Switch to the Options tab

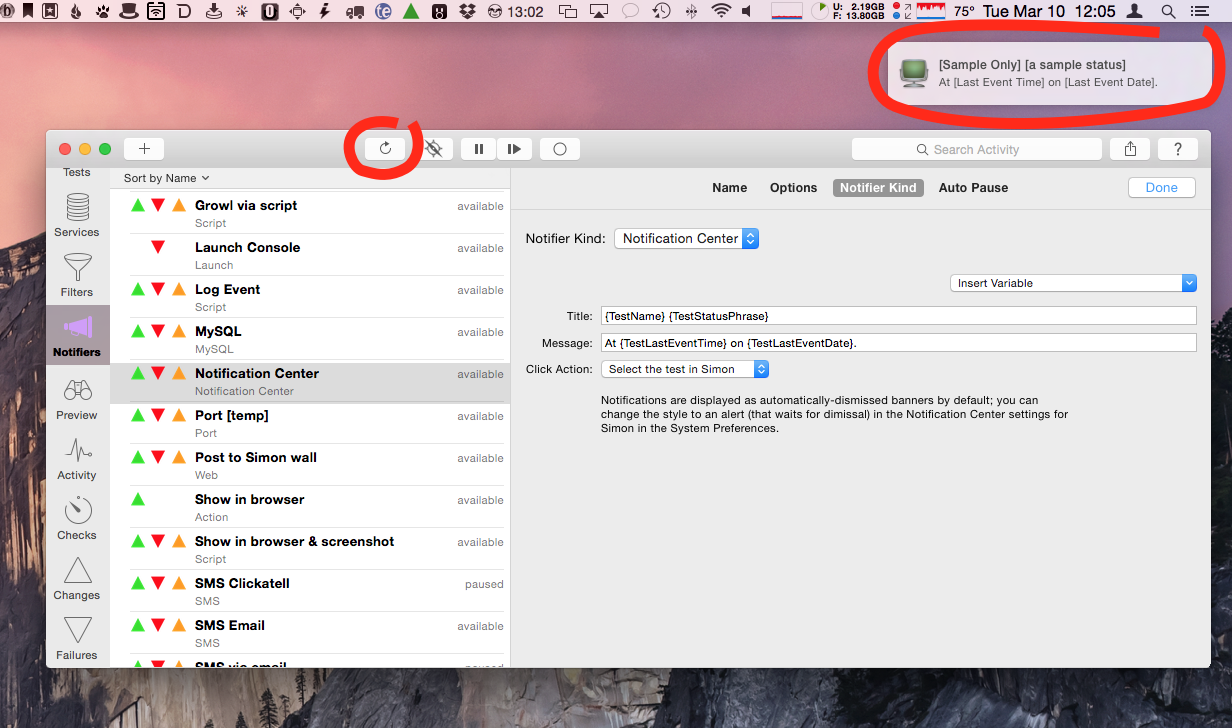pos(793,187)
